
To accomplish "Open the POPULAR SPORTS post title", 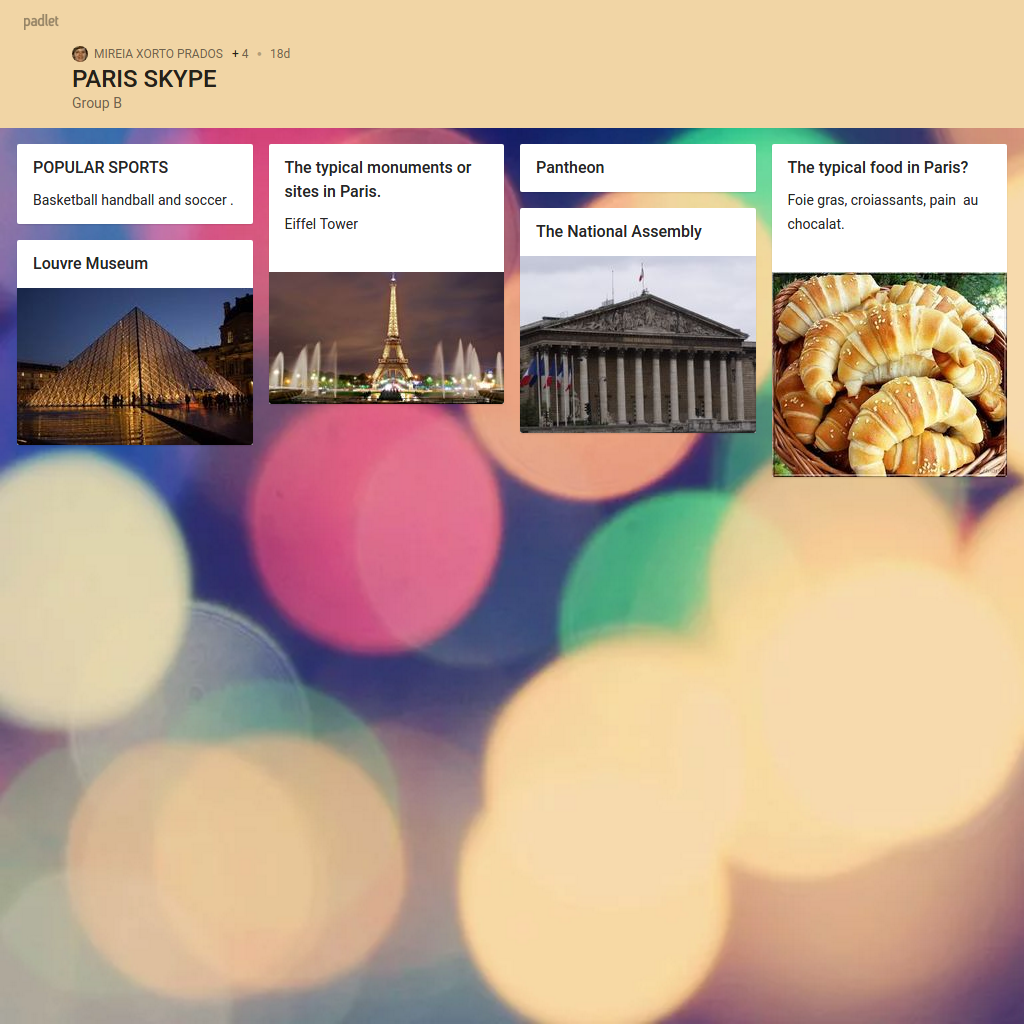I will click(101, 167).
